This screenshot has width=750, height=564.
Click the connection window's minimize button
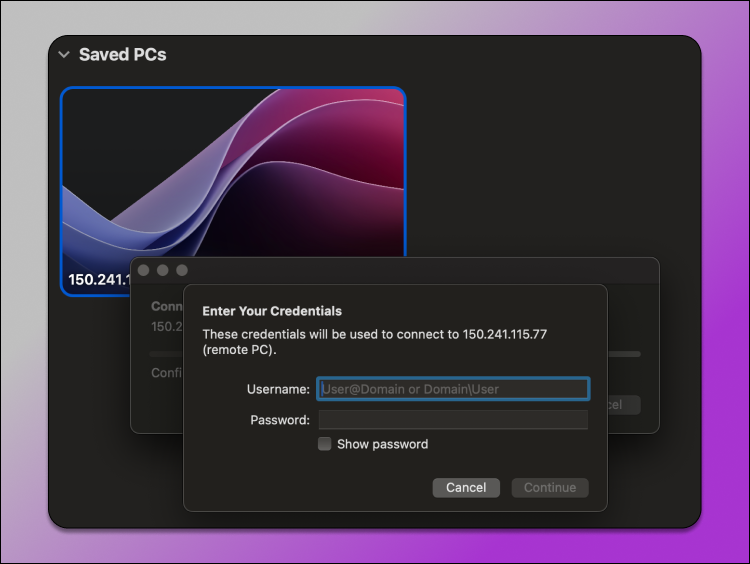click(163, 270)
